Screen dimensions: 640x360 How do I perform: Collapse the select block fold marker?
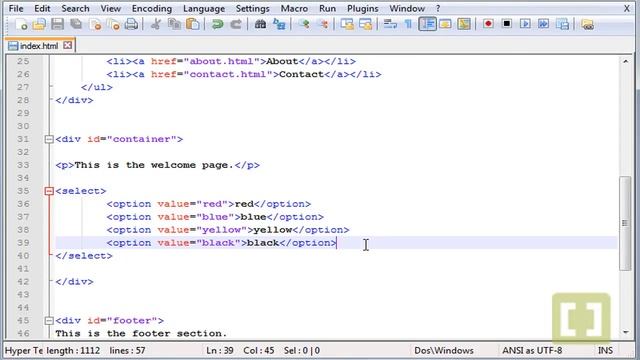(49, 191)
